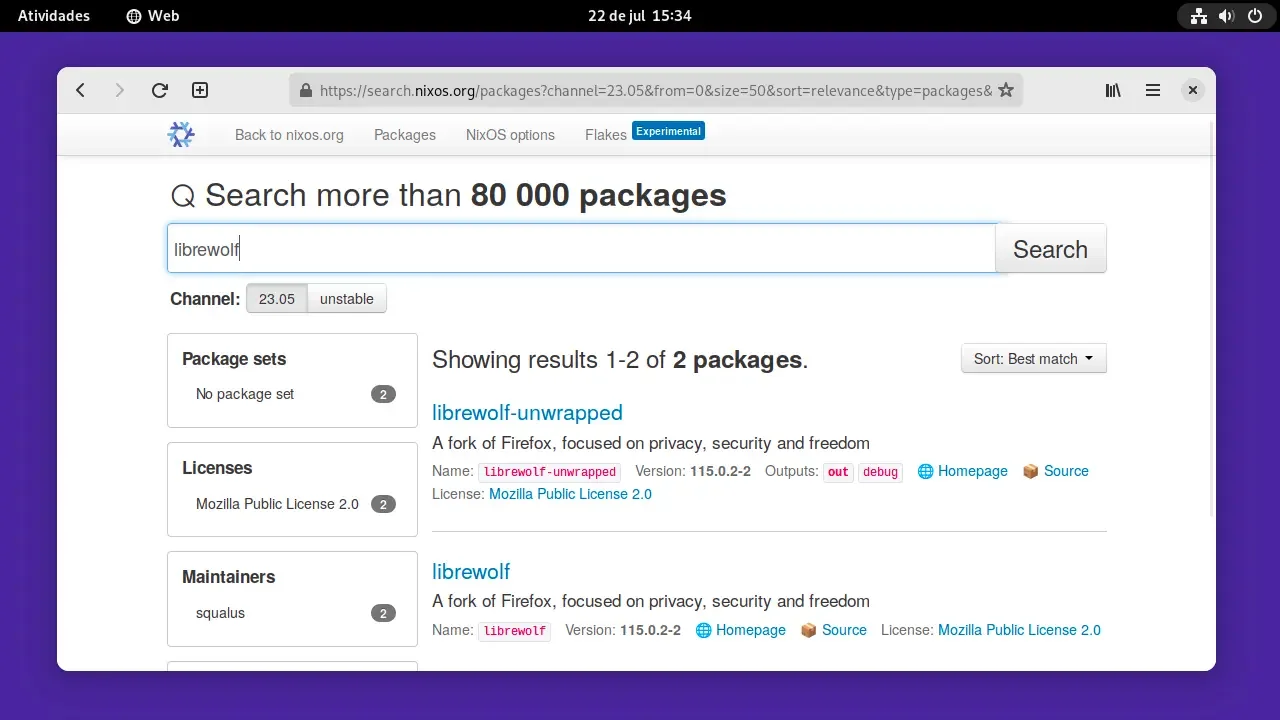The image size is (1280, 720).
Task: Click the Search button
Action: point(1050,249)
